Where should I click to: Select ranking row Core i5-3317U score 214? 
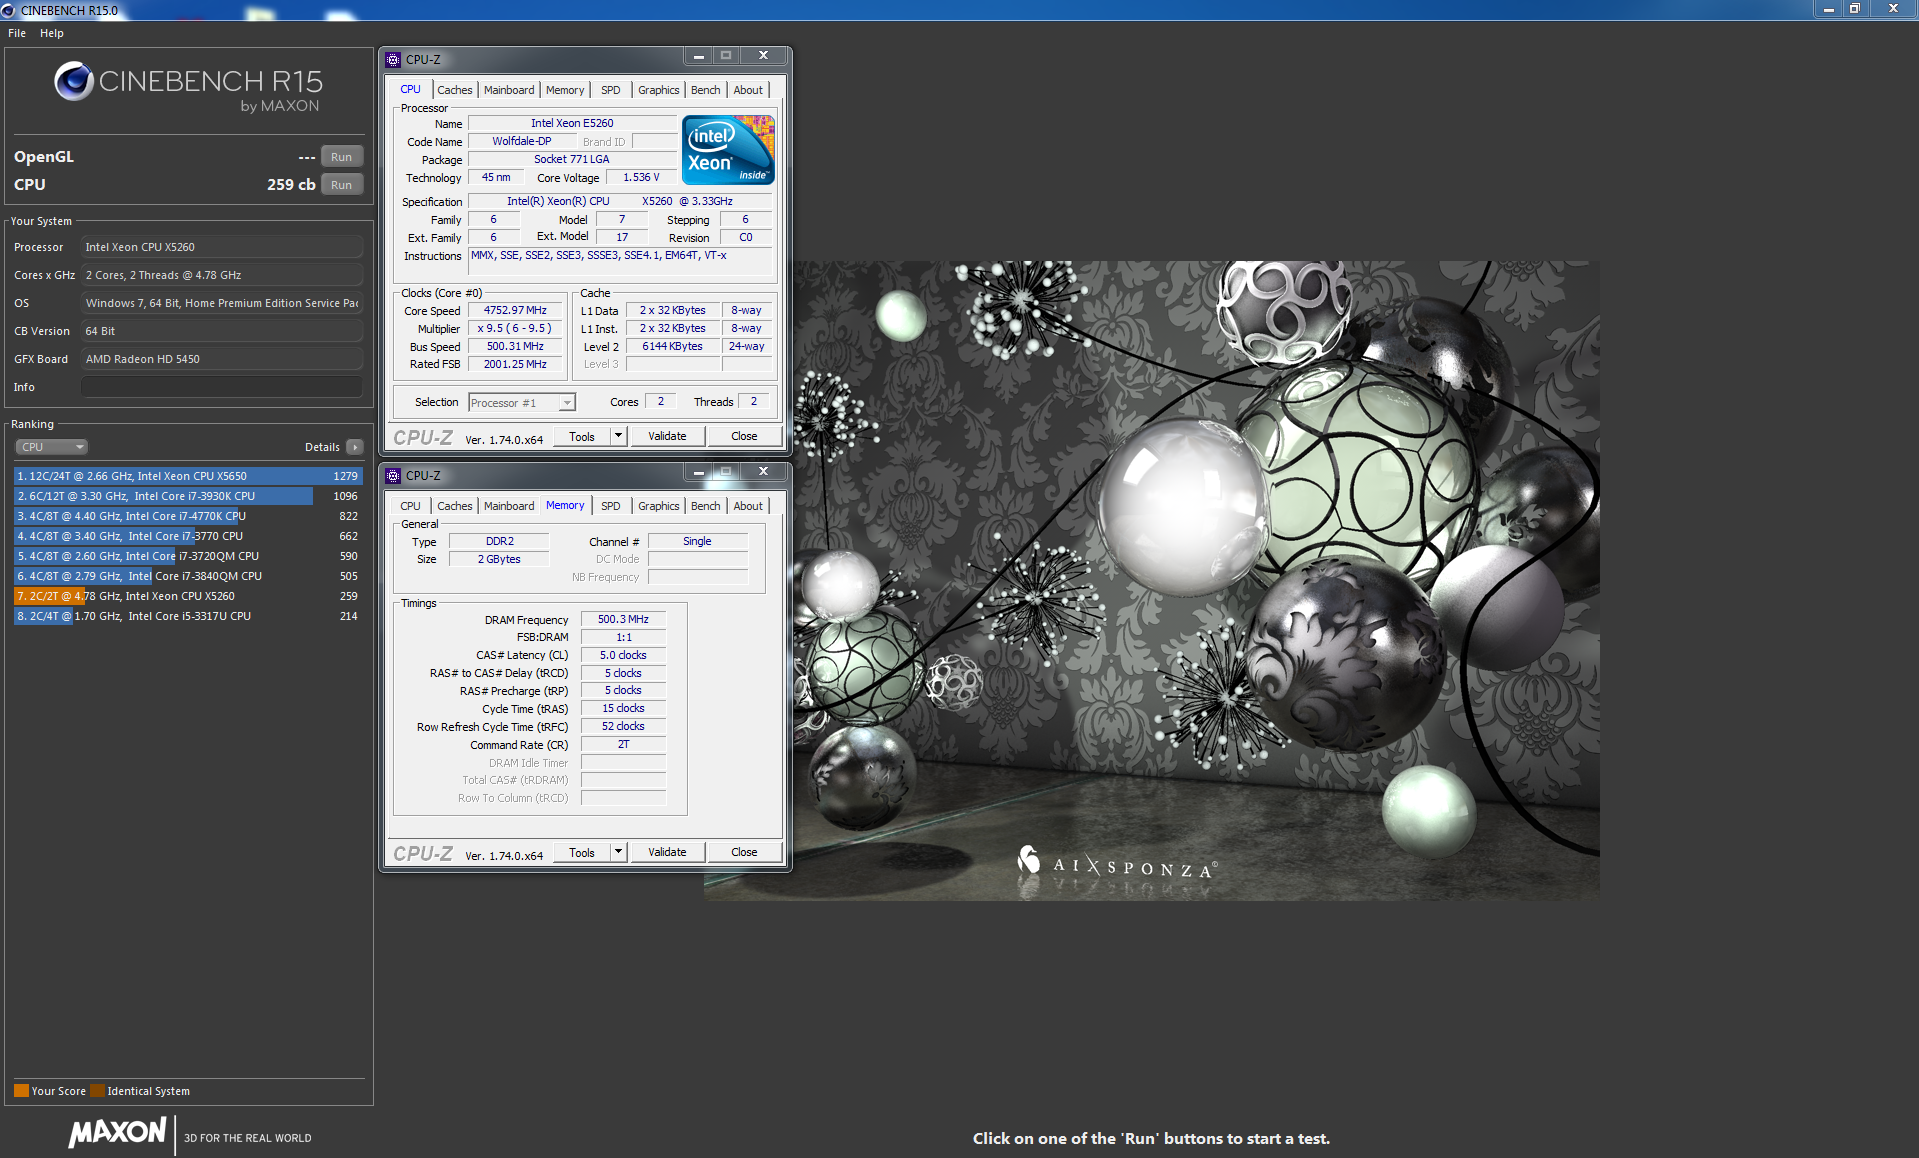click(x=188, y=616)
